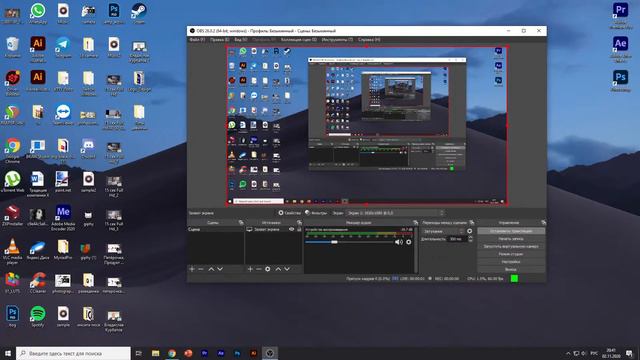The width and height of the screenshot is (640, 360).
Task: Move the scene down in the Scenes list
Action: [x=220, y=269]
